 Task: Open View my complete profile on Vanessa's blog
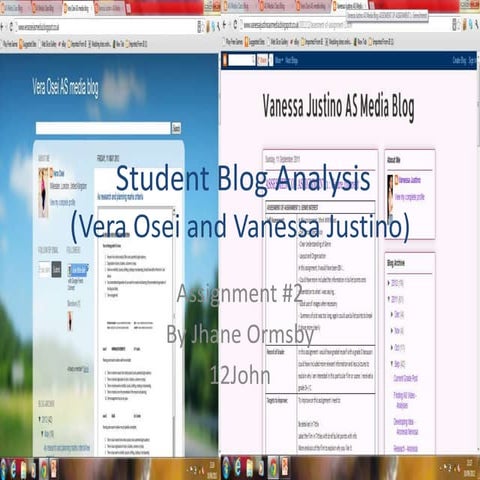pos(410,197)
